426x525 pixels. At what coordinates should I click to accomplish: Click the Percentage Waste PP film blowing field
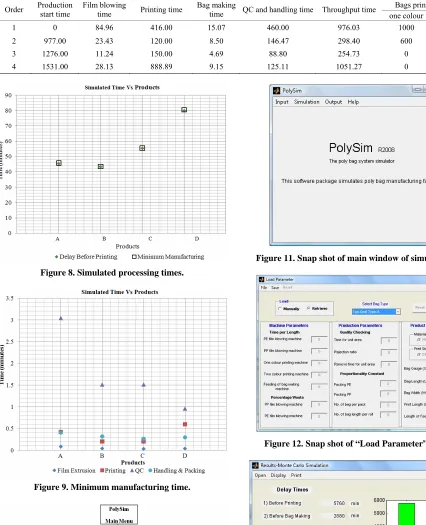319,404
